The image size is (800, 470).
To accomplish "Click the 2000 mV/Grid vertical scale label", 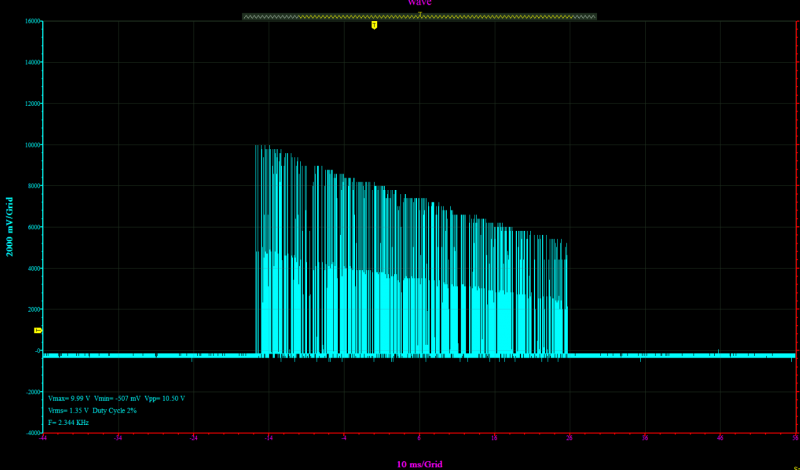I will [10, 227].
